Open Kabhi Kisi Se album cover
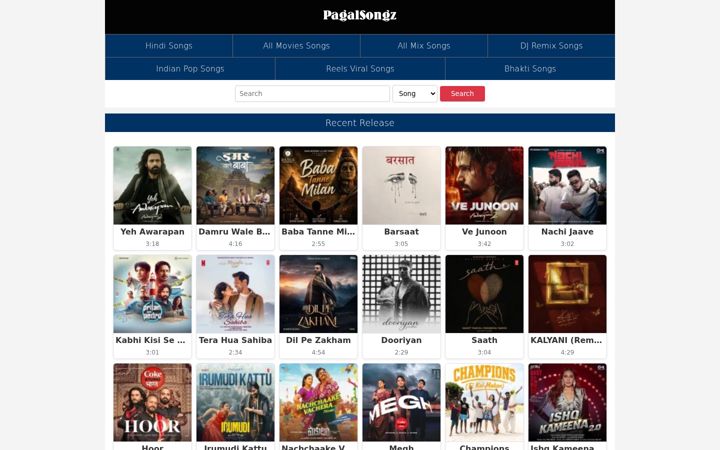 point(152,294)
